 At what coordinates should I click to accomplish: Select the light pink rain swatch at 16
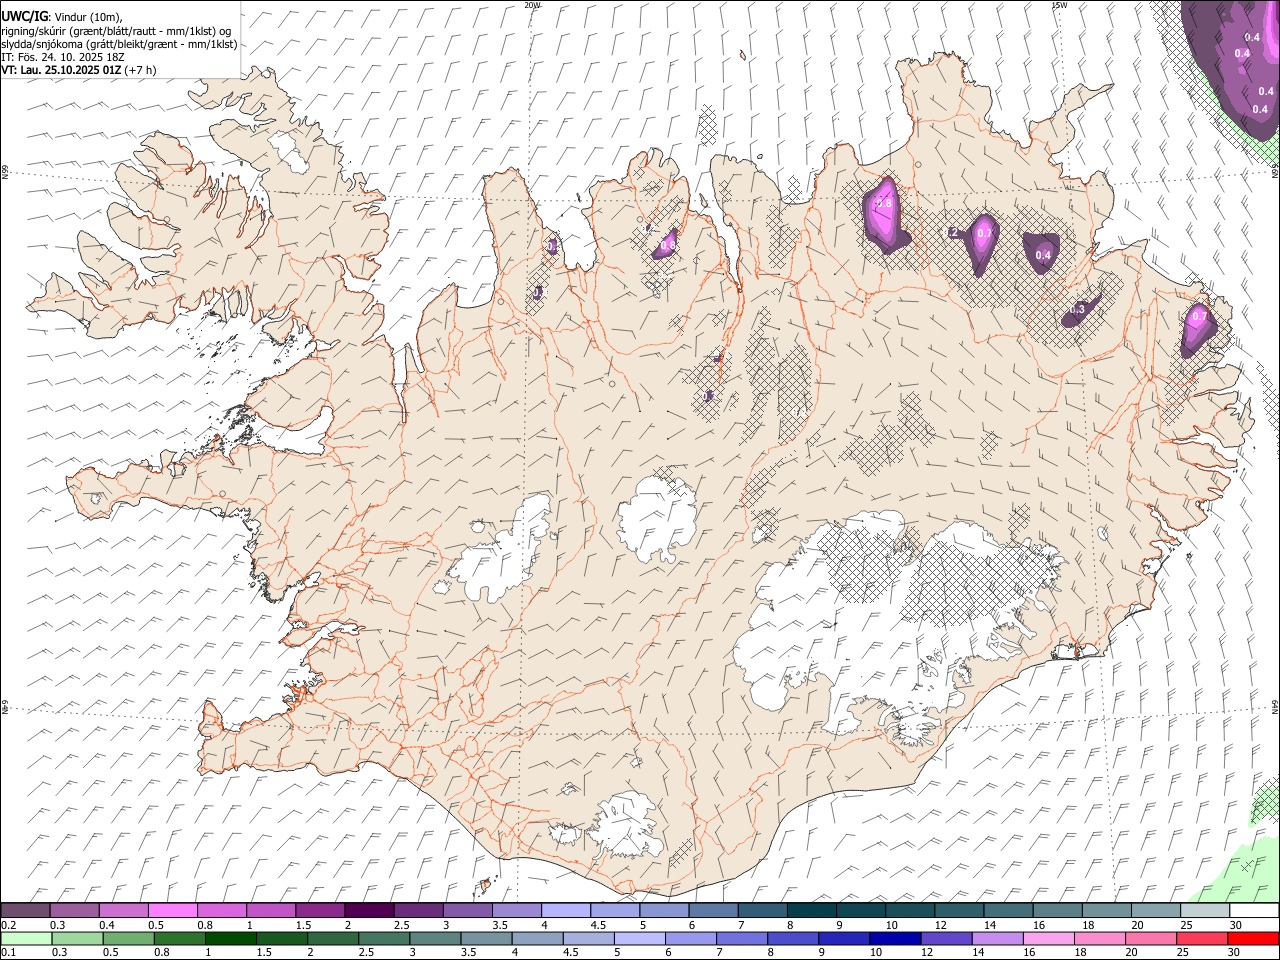(1048, 938)
